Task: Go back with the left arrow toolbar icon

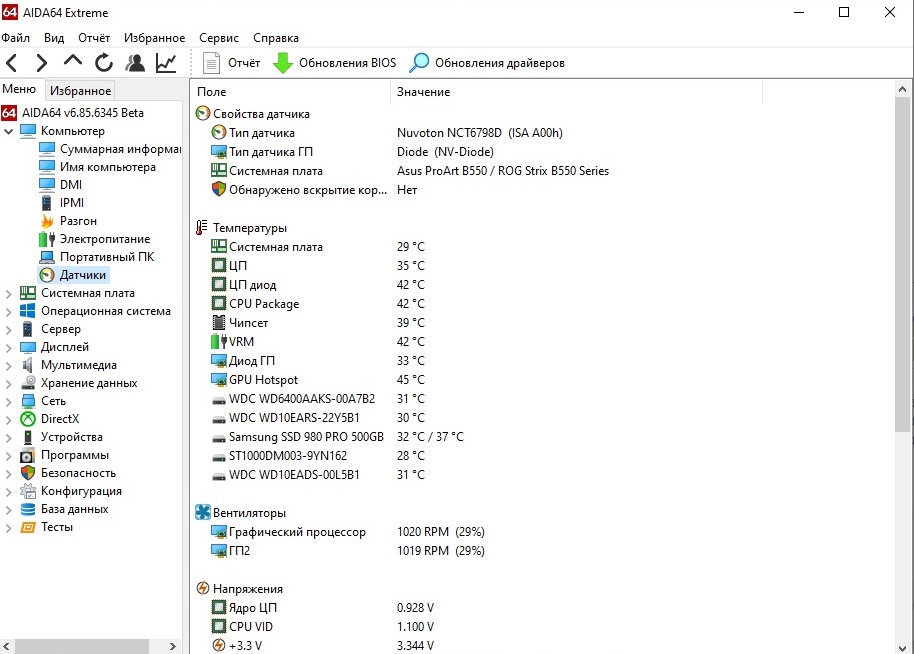Action: coord(12,62)
